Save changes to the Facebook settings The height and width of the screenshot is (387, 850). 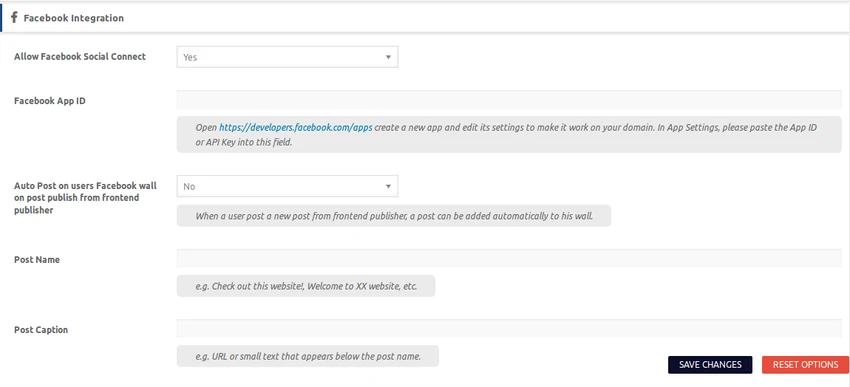710,365
